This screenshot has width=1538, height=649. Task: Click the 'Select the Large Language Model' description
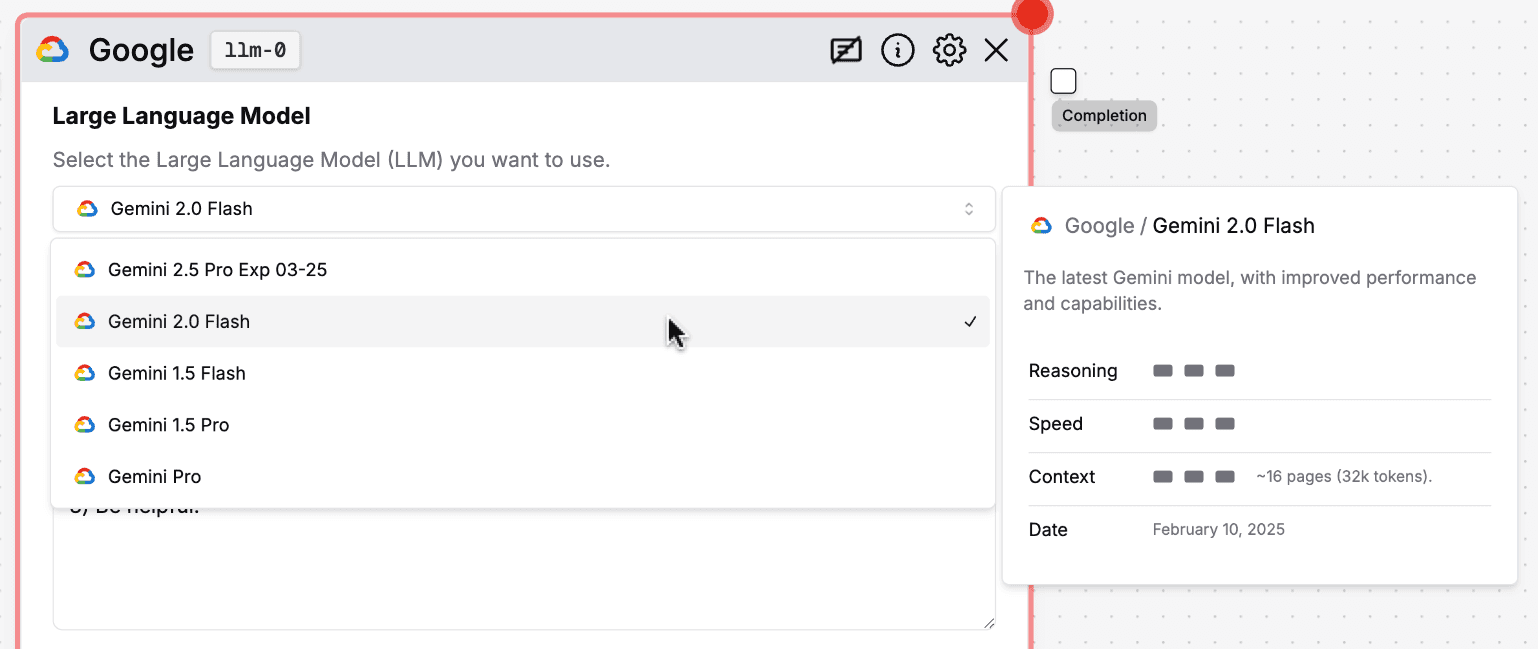pos(331,160)
